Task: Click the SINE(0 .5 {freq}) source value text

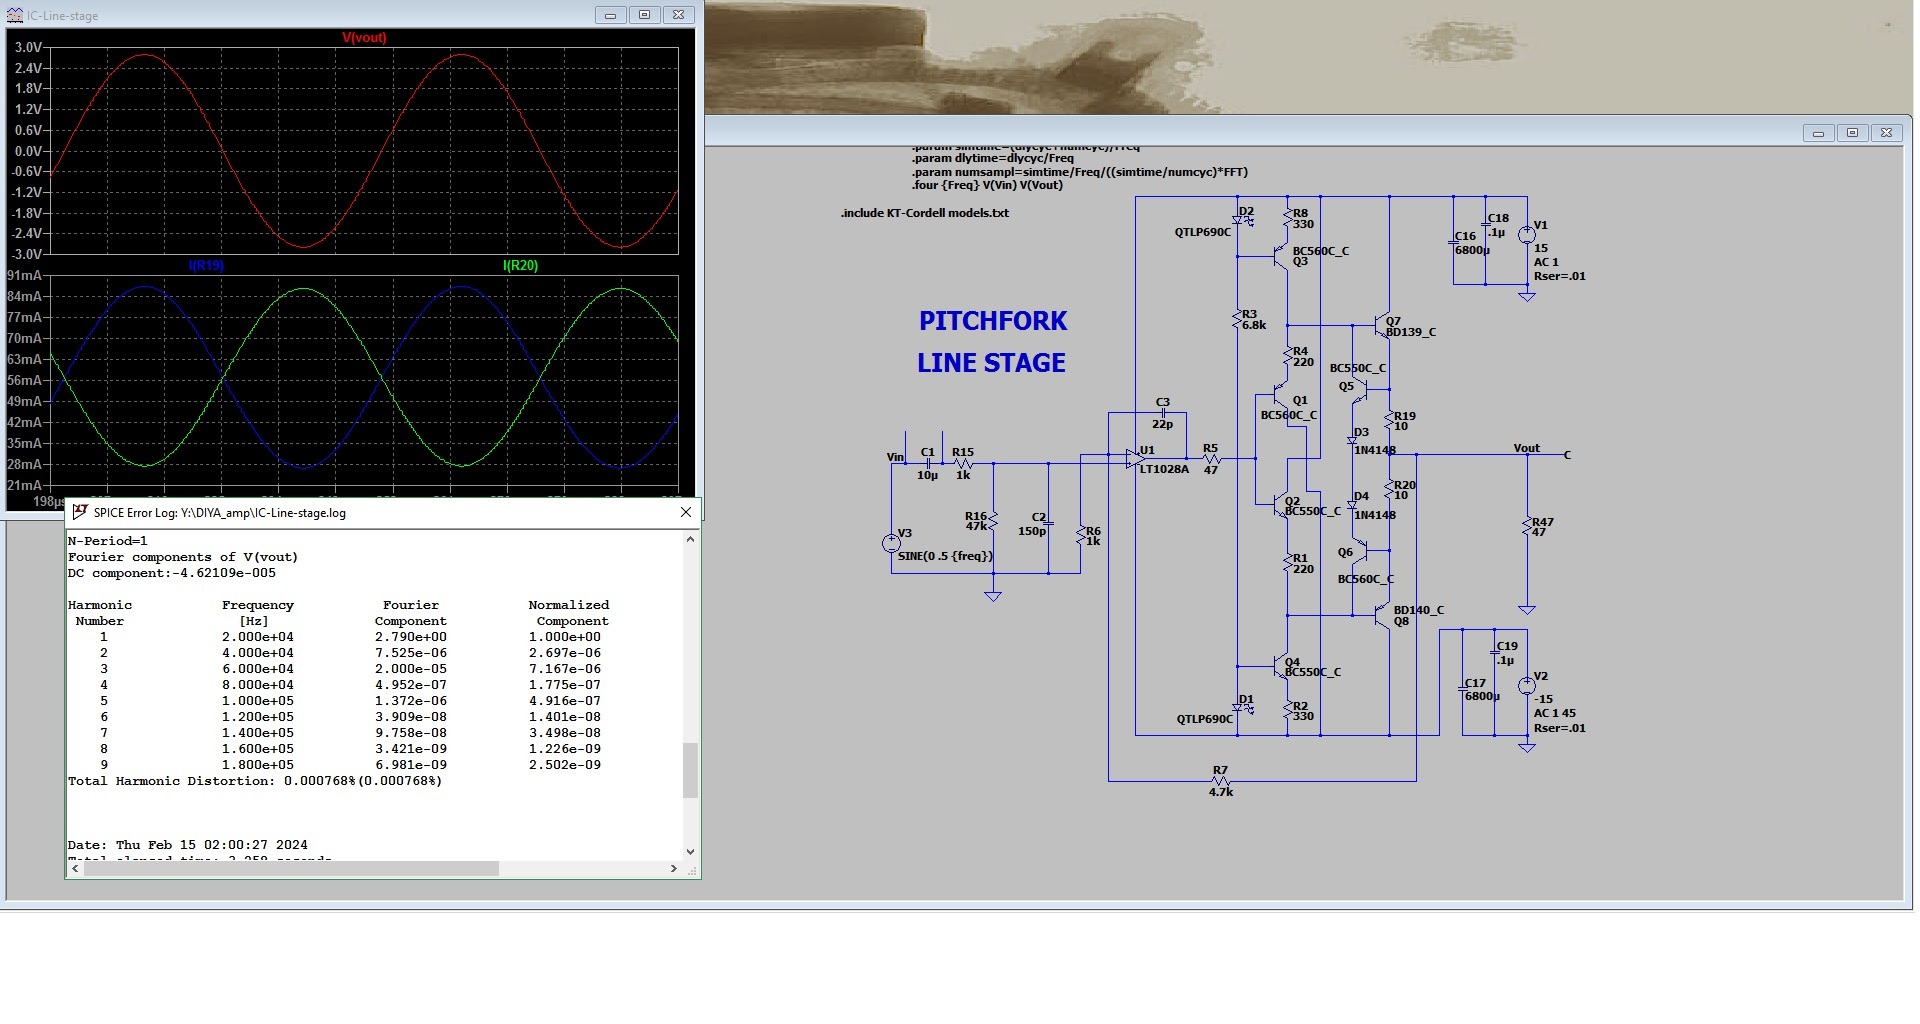Action: coord(945,556)
